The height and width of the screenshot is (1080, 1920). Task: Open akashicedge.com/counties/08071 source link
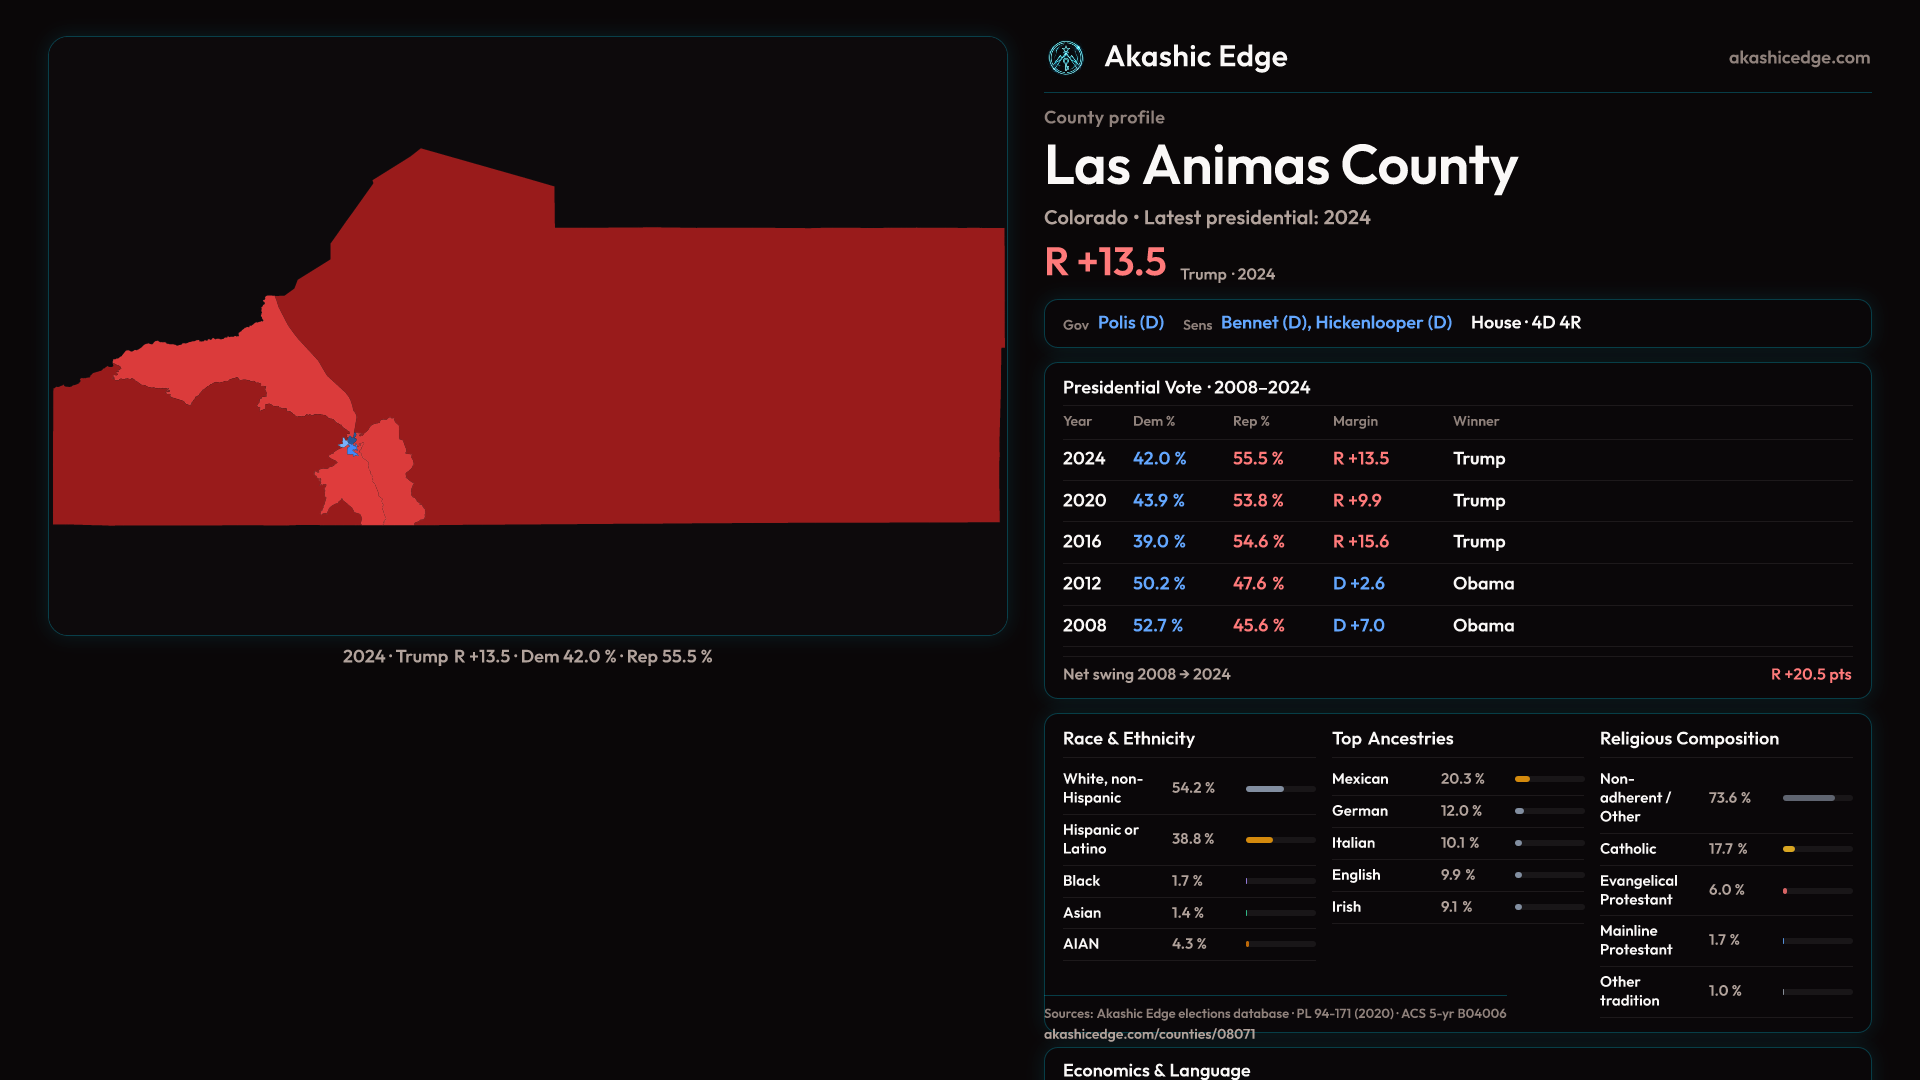1149,1034
